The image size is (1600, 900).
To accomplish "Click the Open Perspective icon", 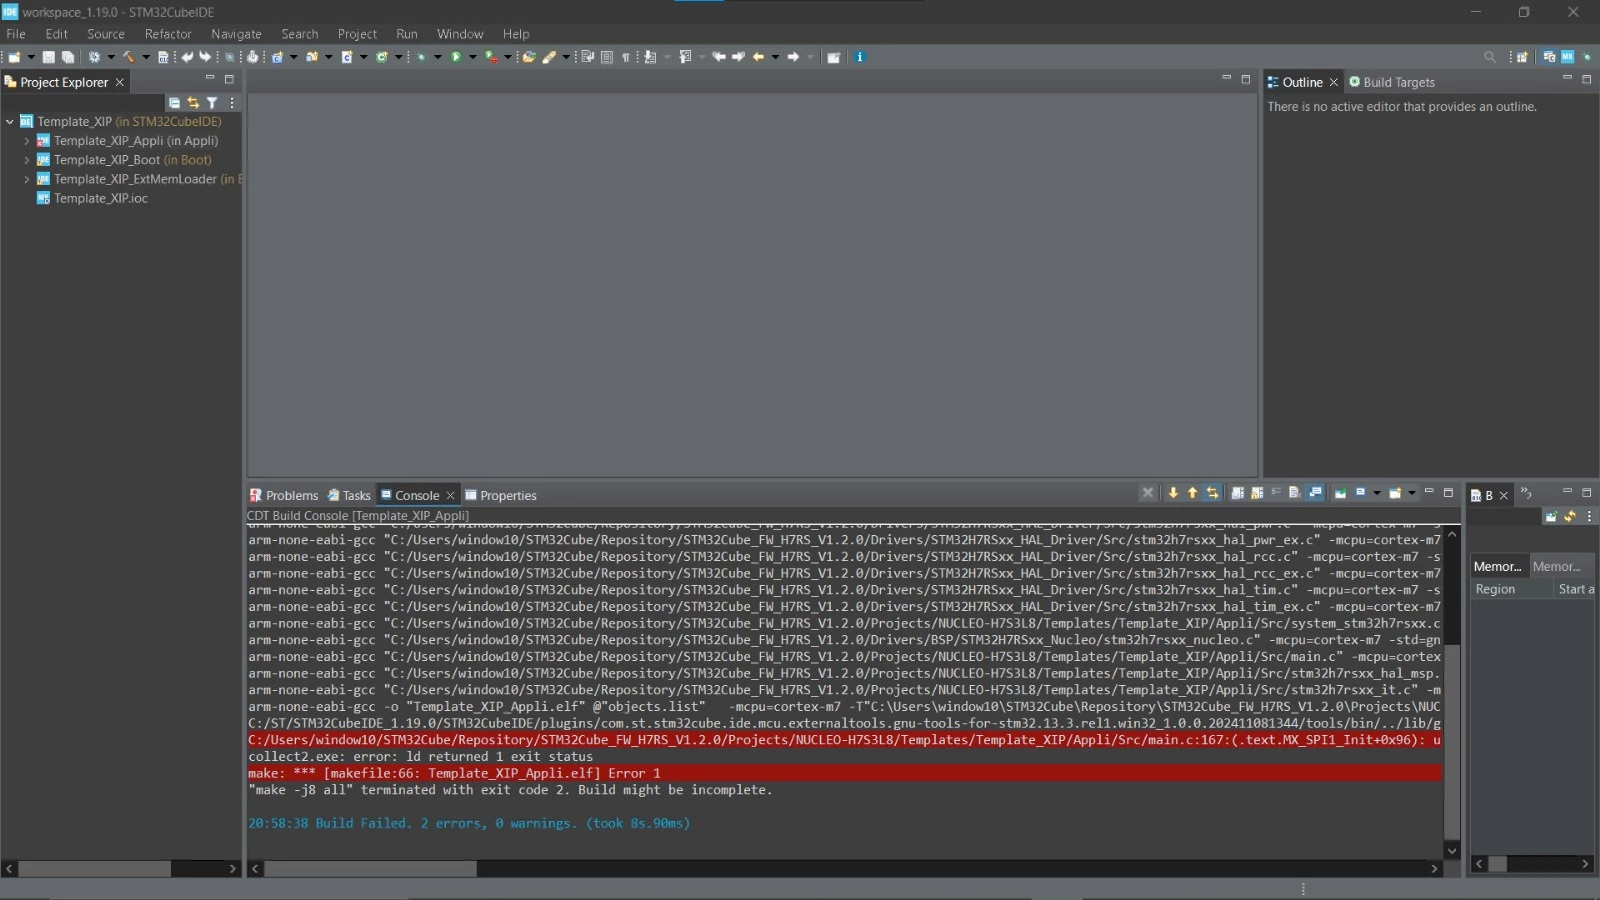I will tap(1522, 57).
